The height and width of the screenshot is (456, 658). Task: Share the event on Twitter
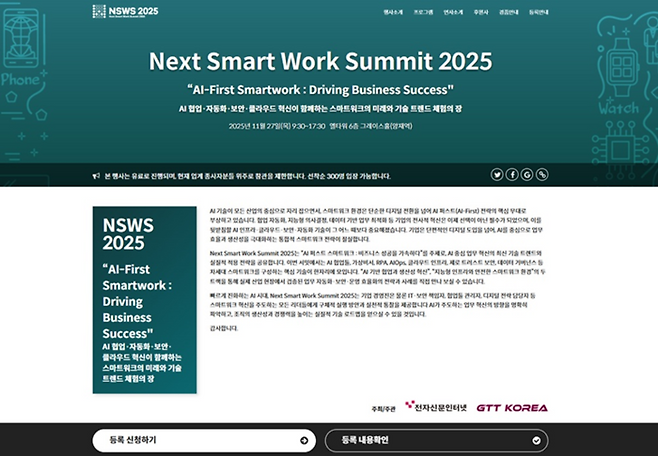498,174
